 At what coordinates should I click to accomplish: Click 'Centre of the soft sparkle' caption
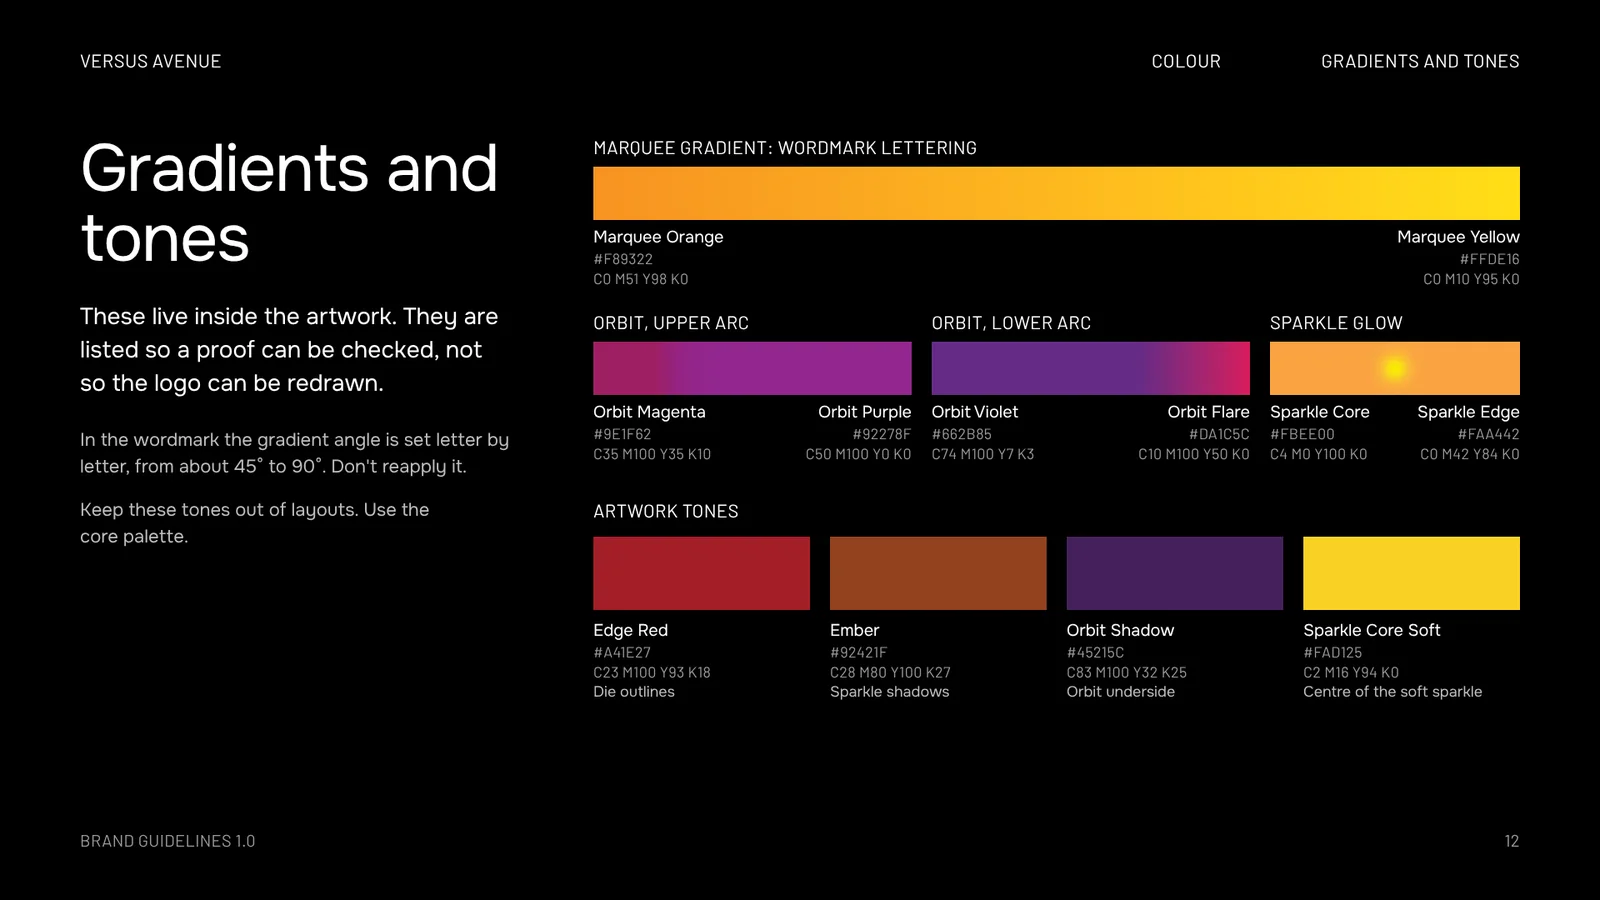[x=1393, y=692]
